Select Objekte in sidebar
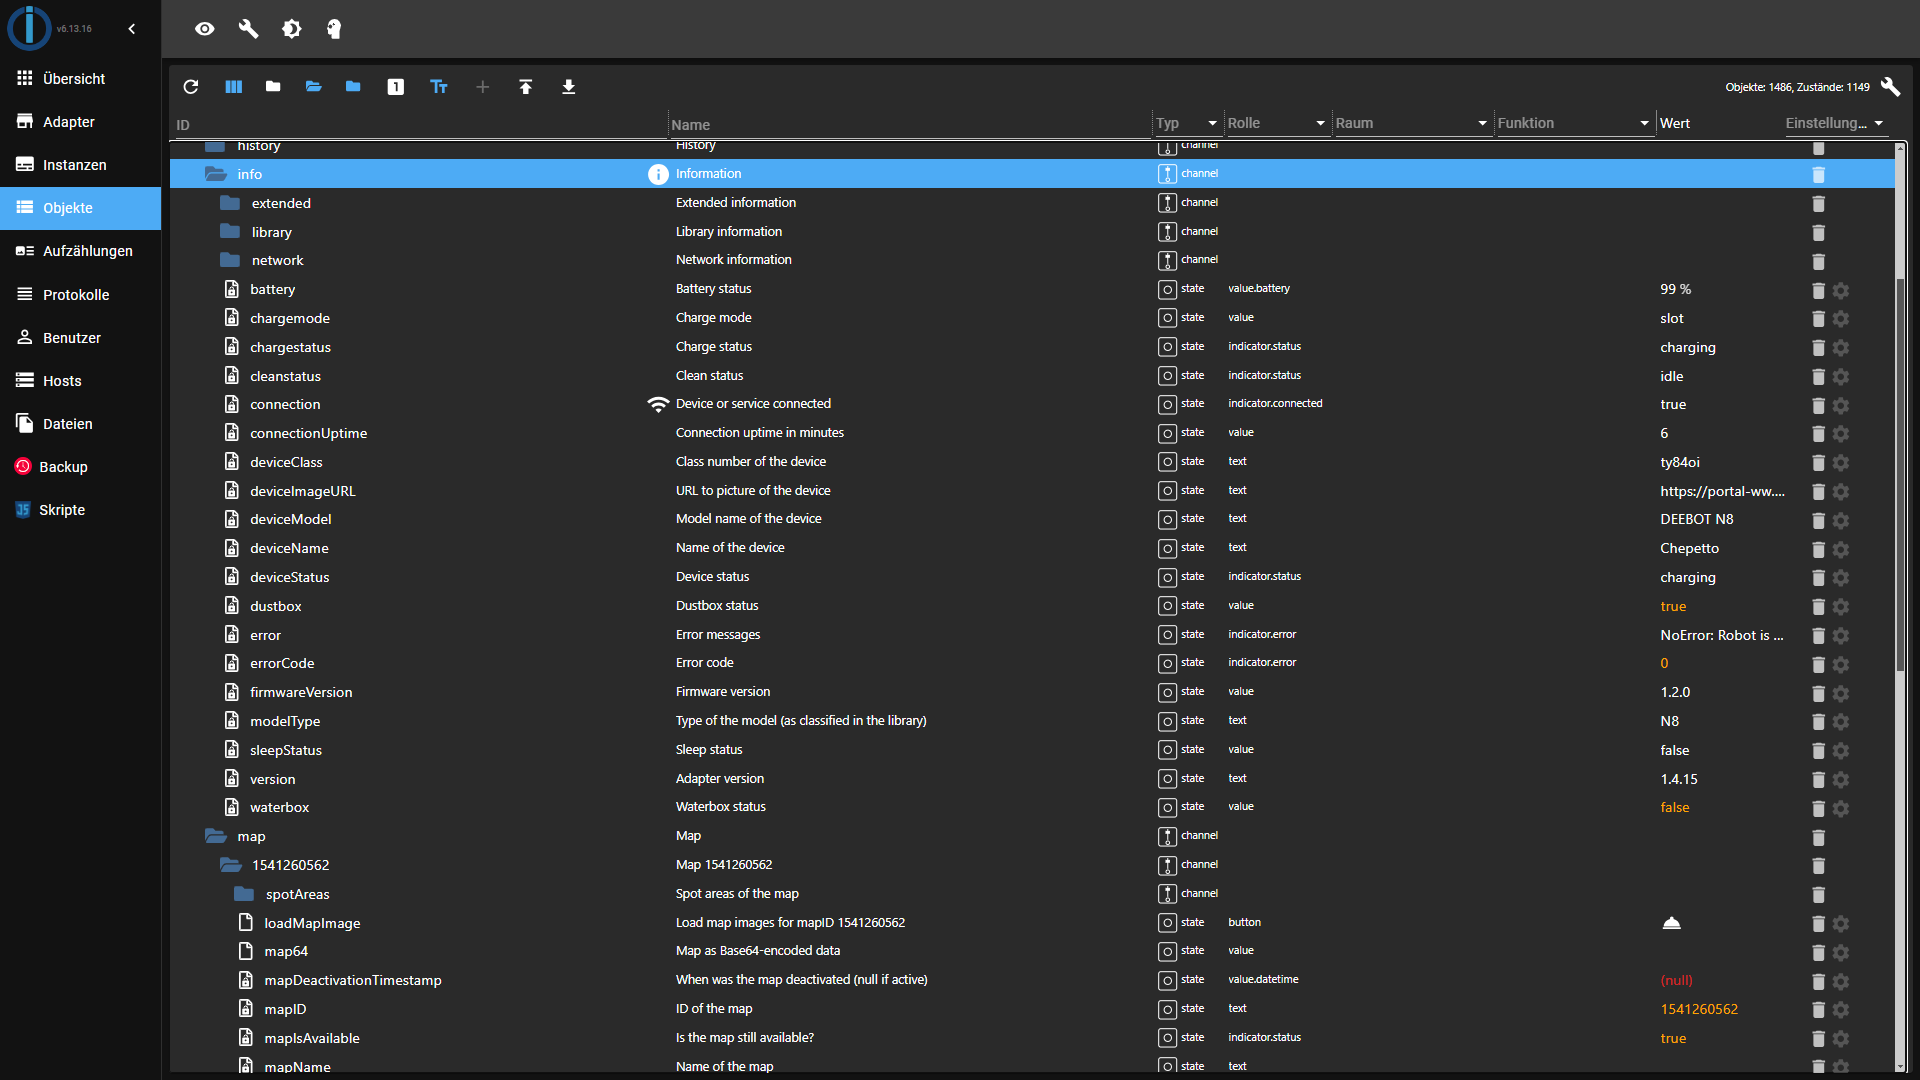Image resolution: width=1920 pixels, height=1080 pixels. 80,208
